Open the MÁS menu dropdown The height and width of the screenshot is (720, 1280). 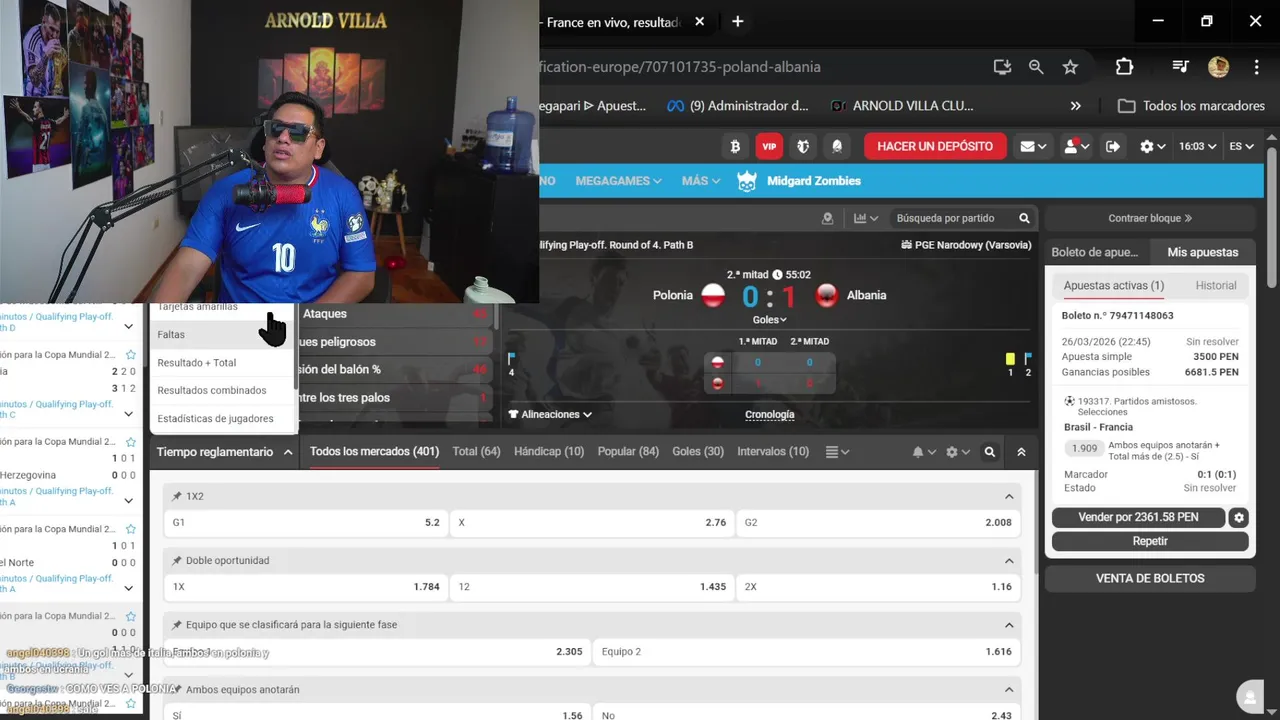[x=701, y=181]
